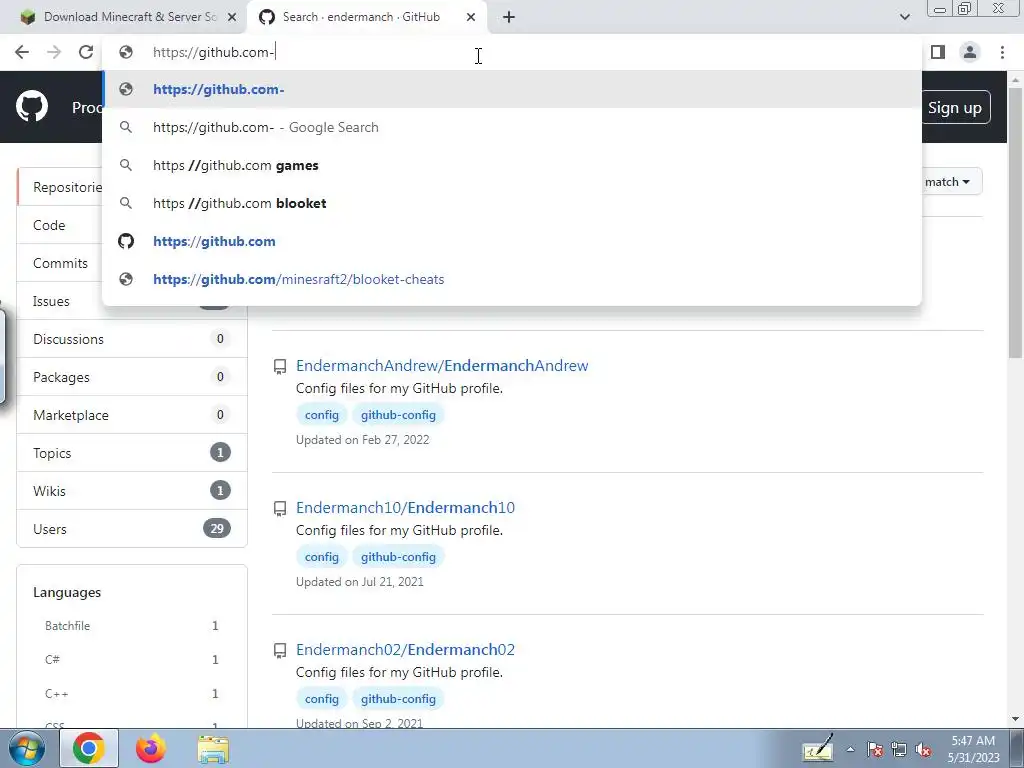Image resolution: width=1024 pixels, height=768 pixels.
Task: Click the scrollbar down arrow
Action: pos(1015,719)
